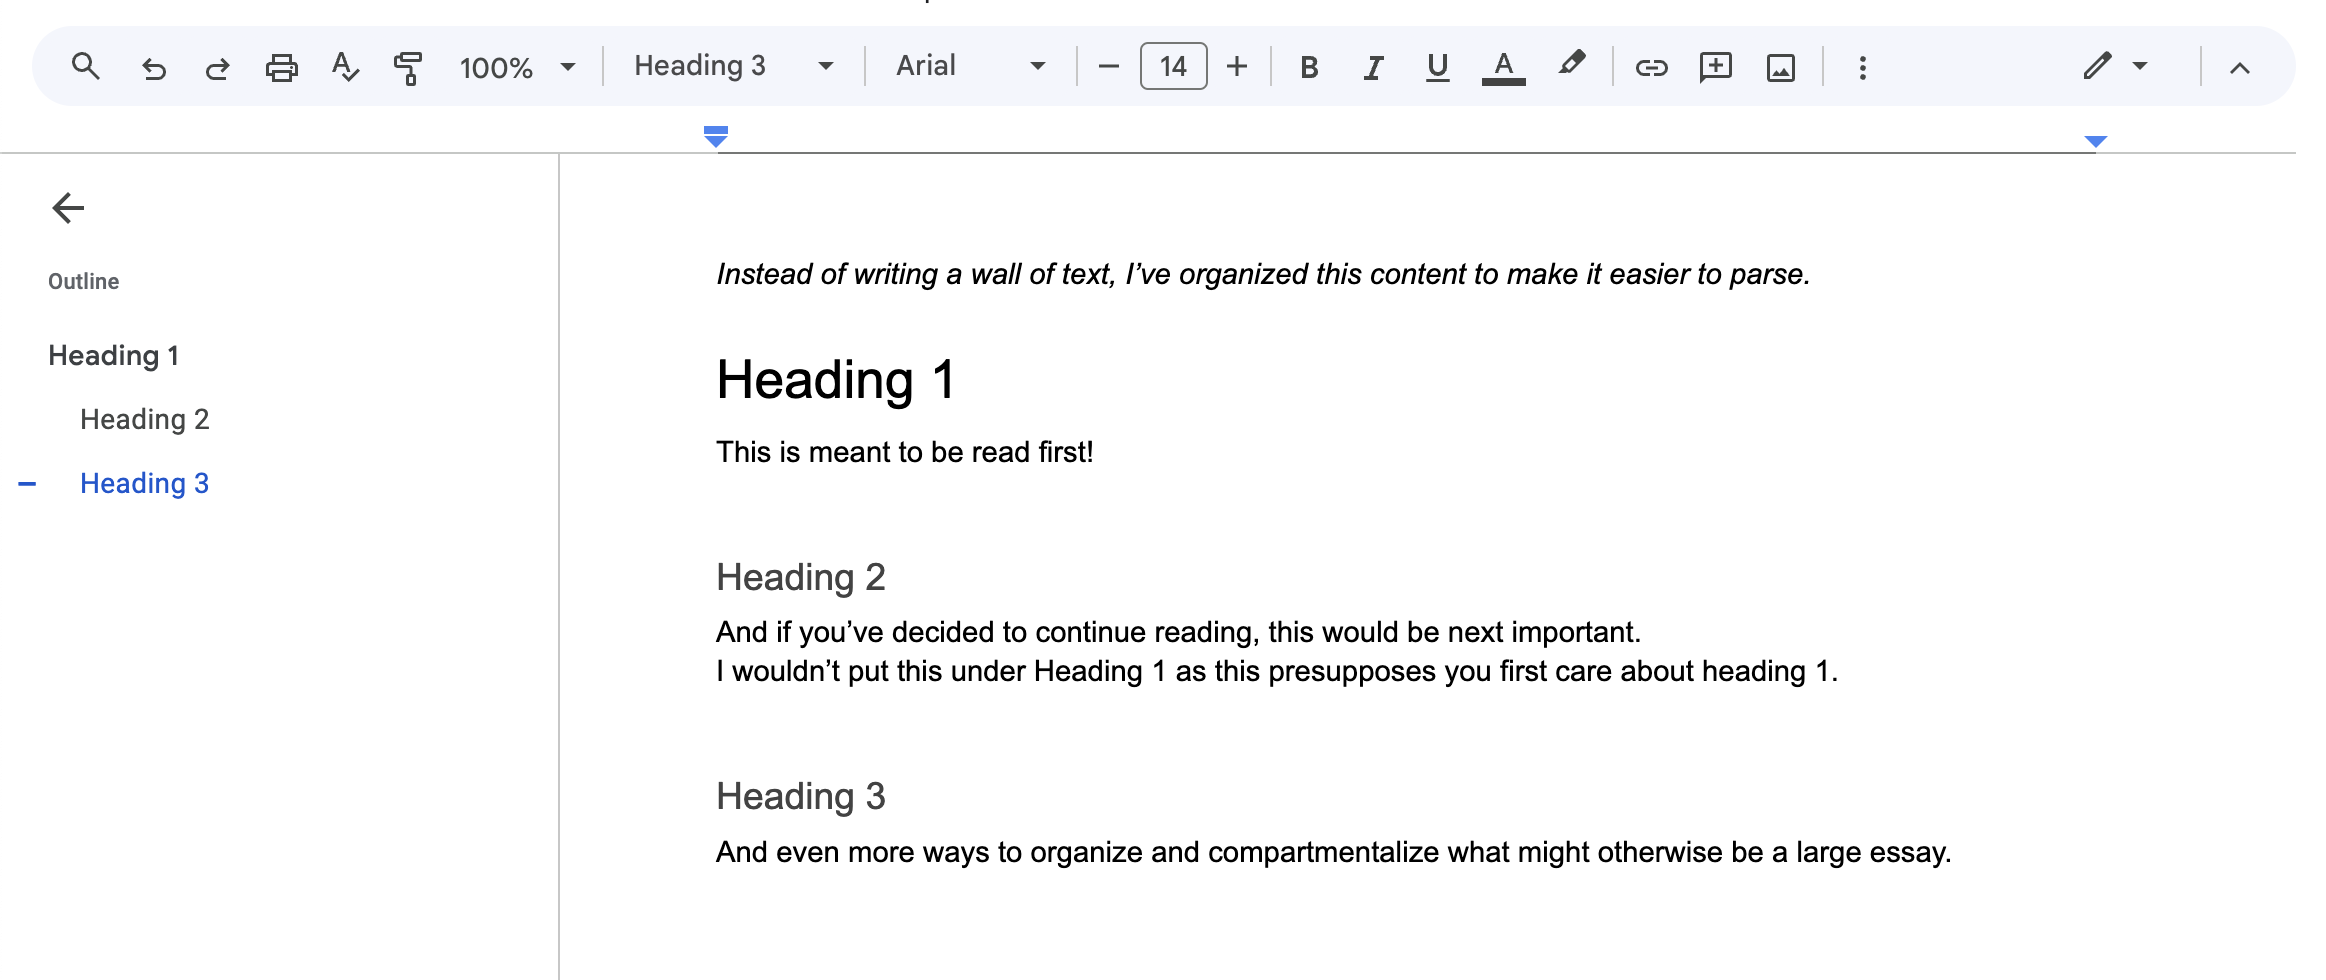Open the Heading 3 paragraph style dropdown
2326x980 pixels.
coord(733,66)
